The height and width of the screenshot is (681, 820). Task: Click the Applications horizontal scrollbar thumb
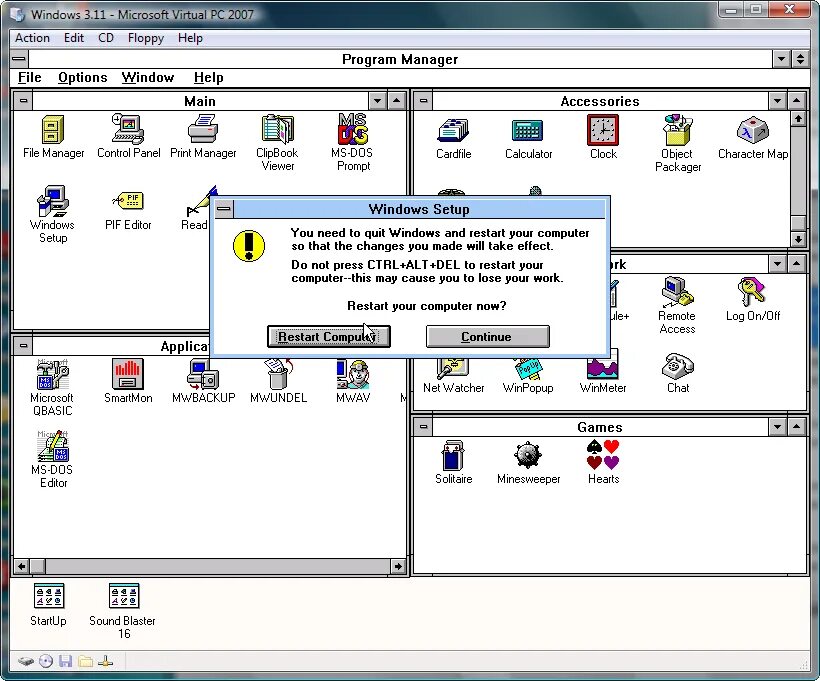(38, 566)
